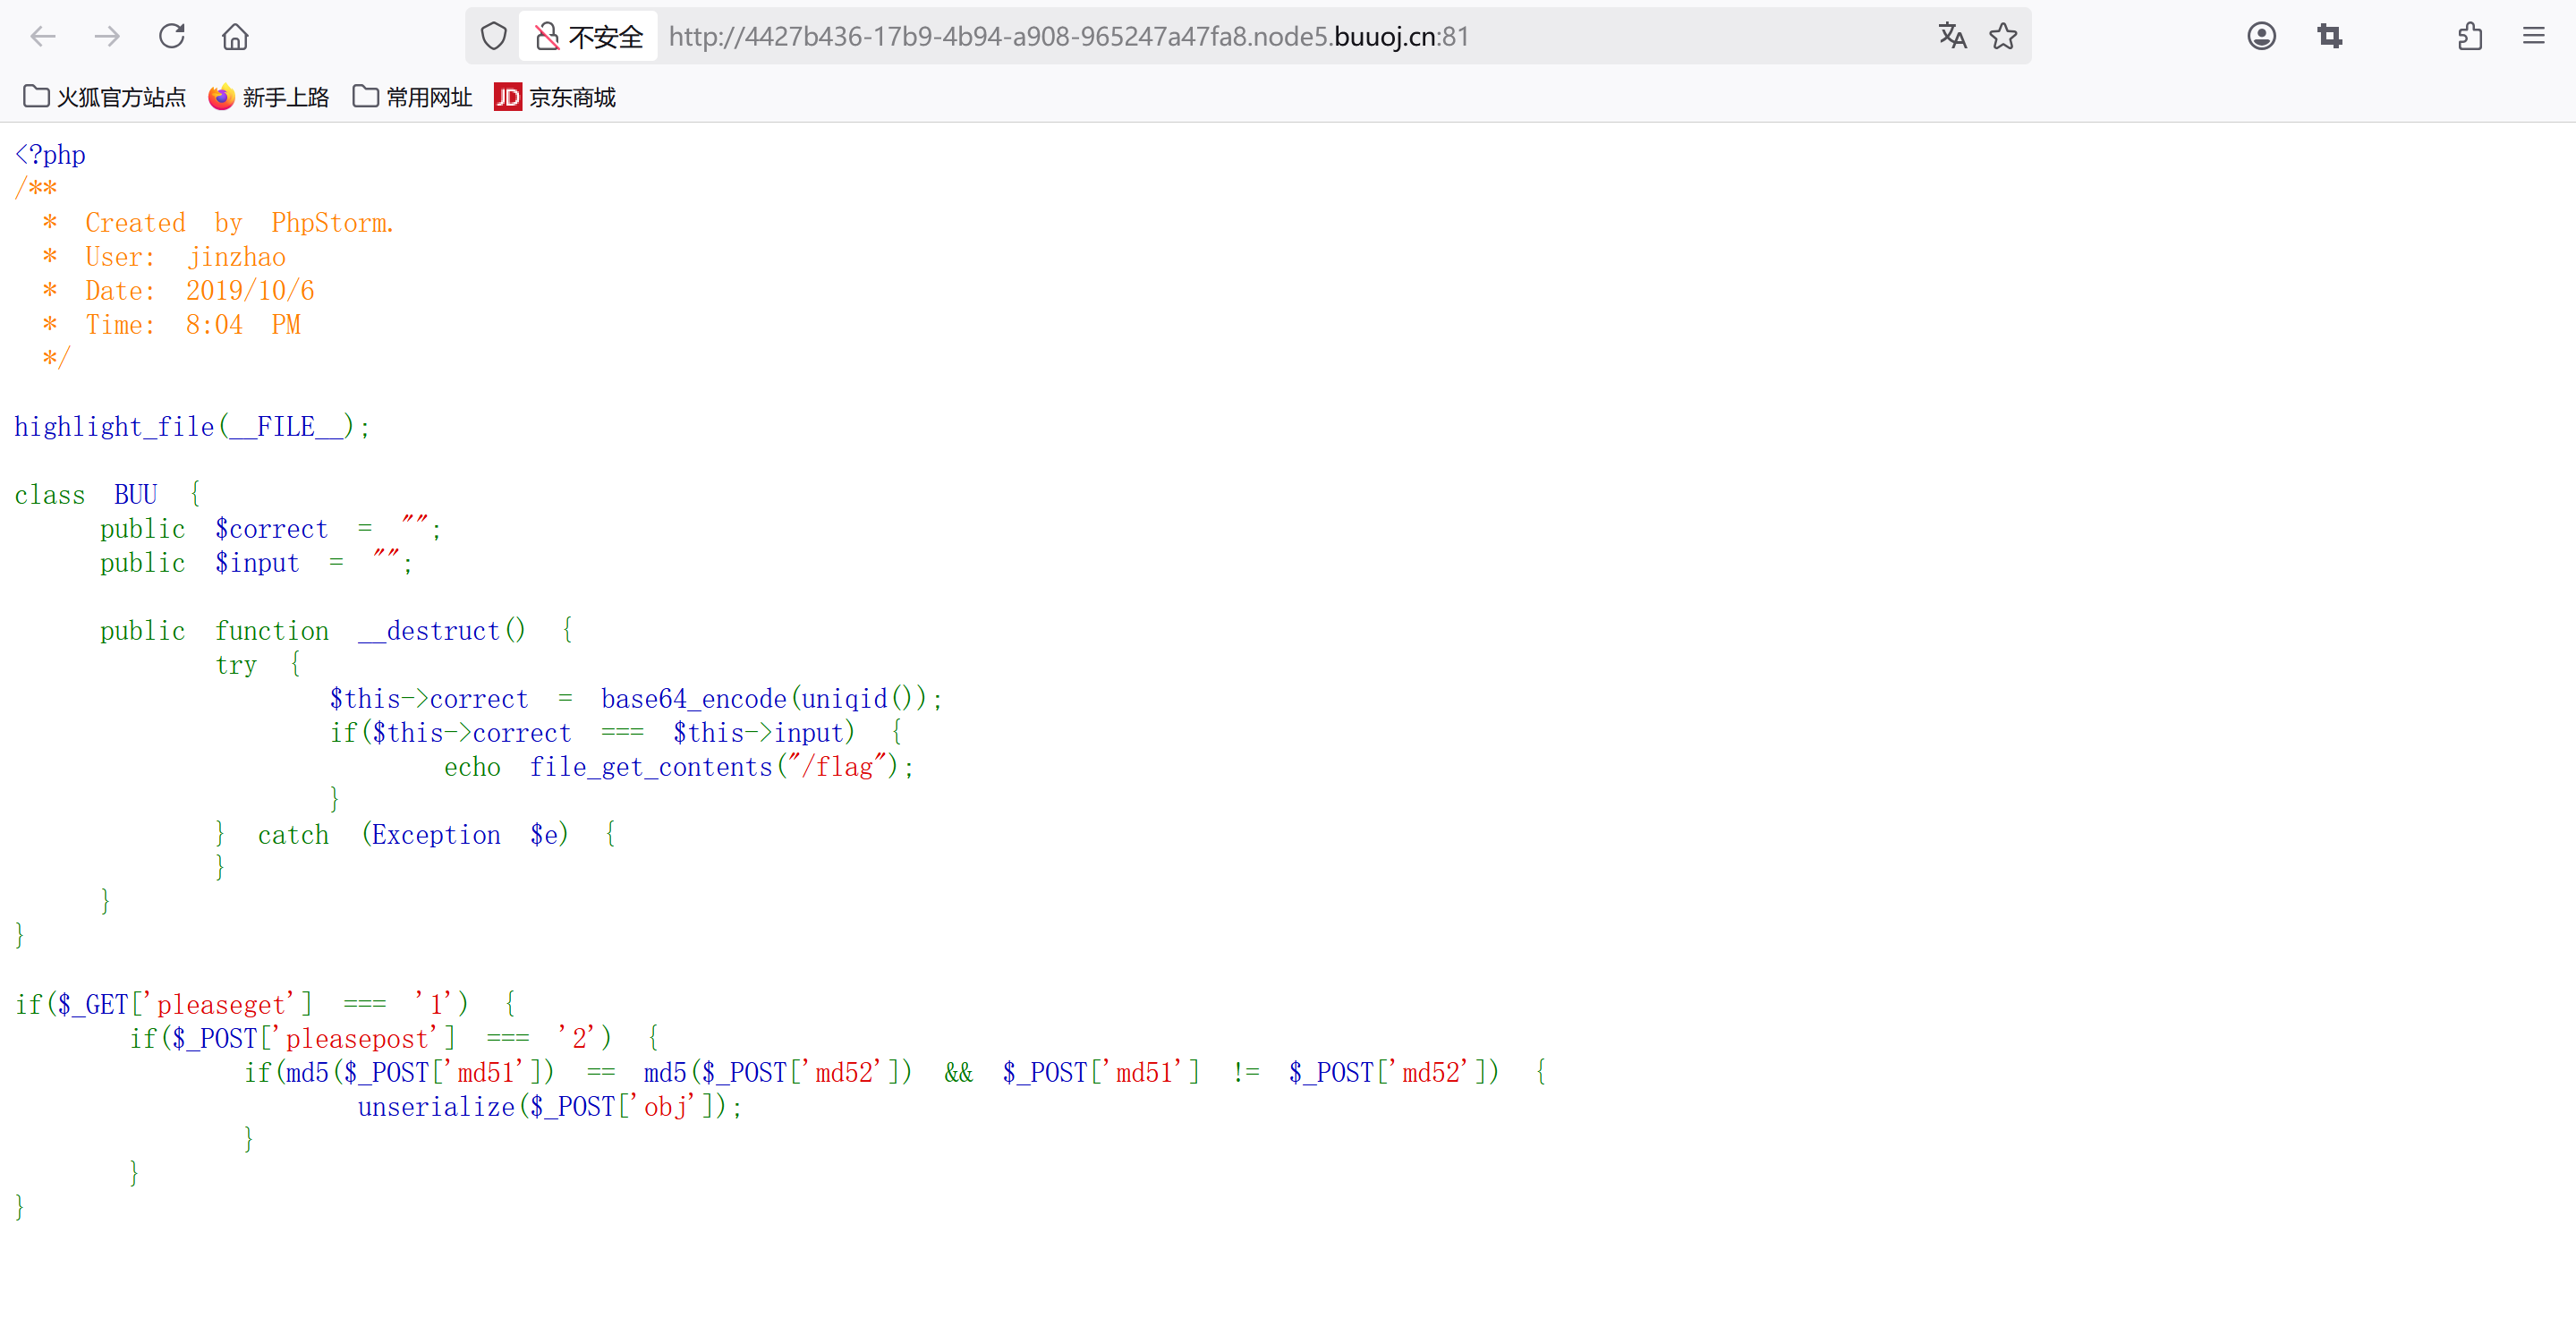The image size is (2576, 1318).
Task: Go to the browser home page
Action: pyautogui.click(x=235, y=37)
